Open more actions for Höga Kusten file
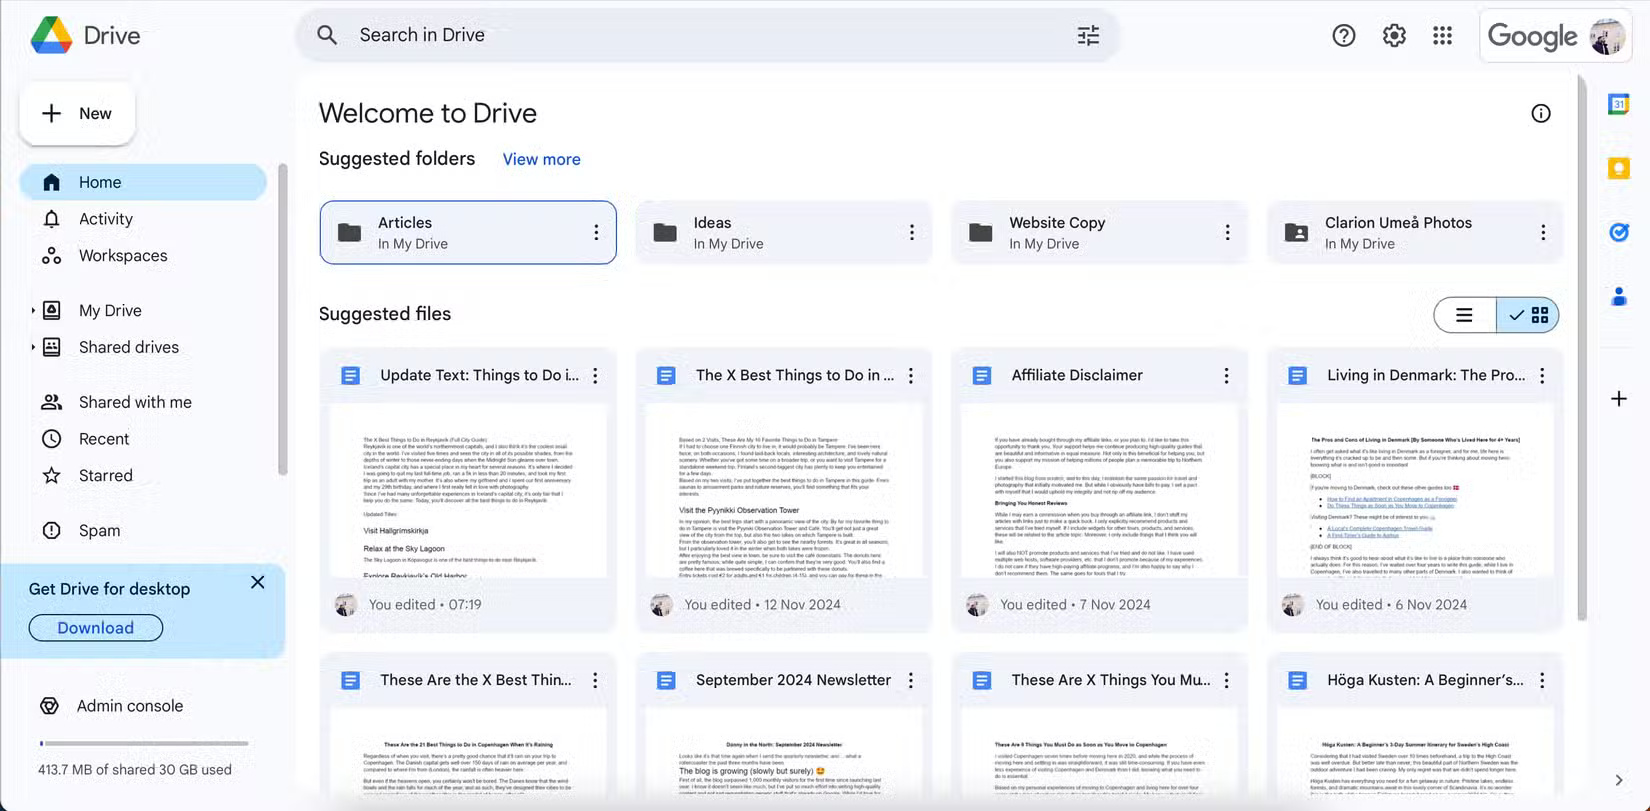1650x811 pixels. tap(1542, 680)
